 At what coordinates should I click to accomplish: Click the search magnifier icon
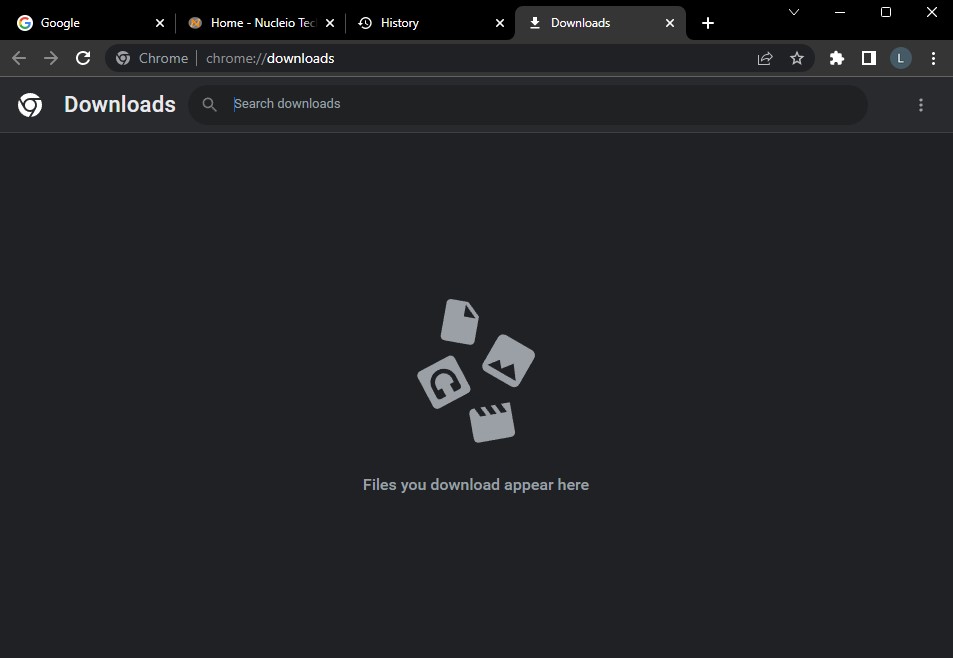tap(210, 105)
